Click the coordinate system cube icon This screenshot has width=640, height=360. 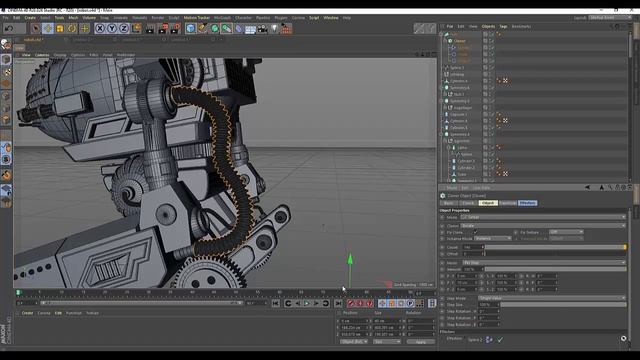point(136,28)
